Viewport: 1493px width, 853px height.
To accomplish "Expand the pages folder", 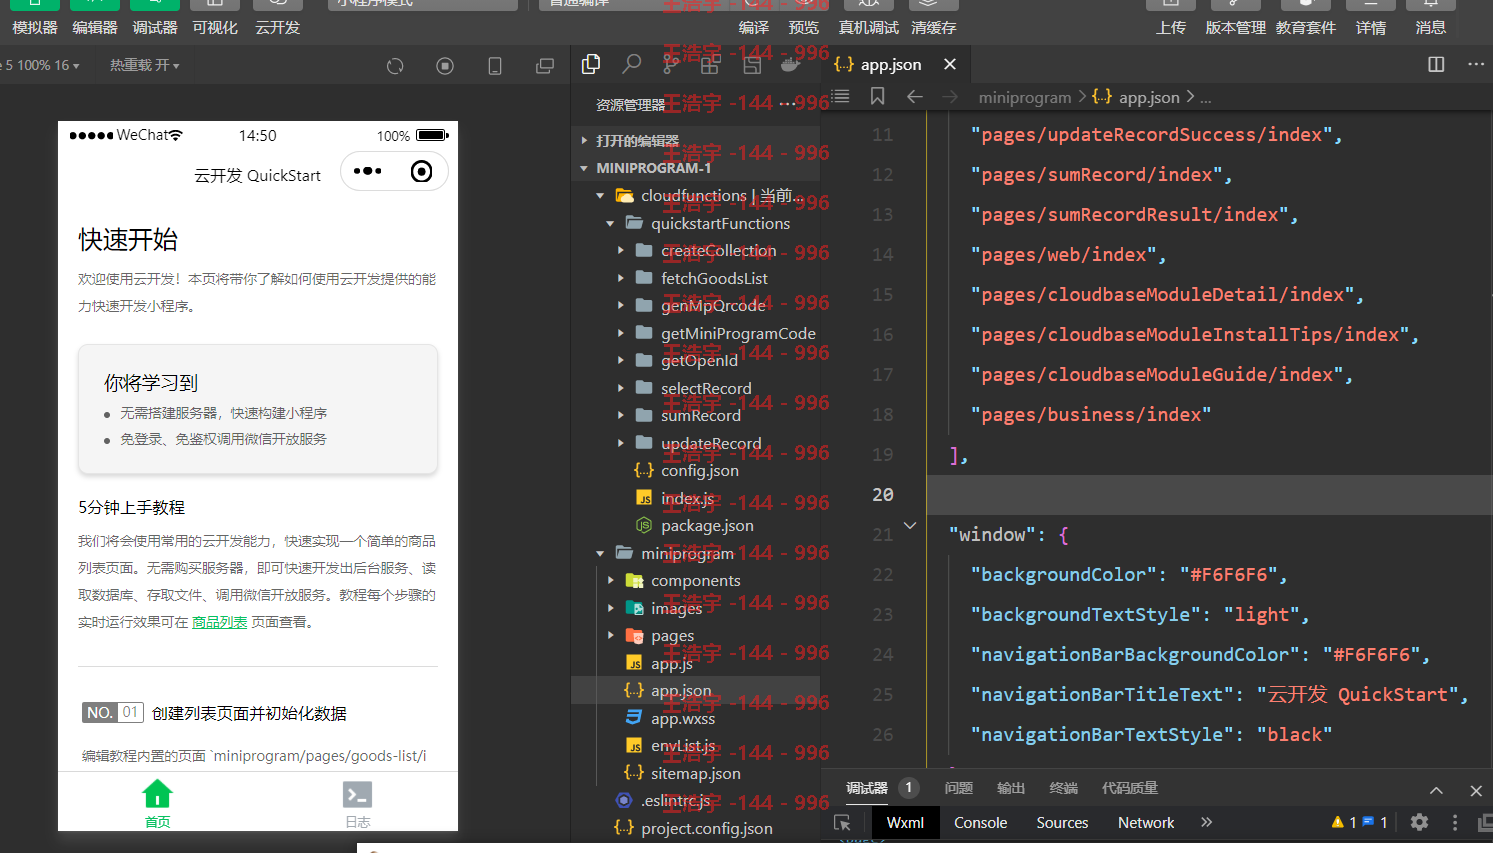I will point(610,635).
